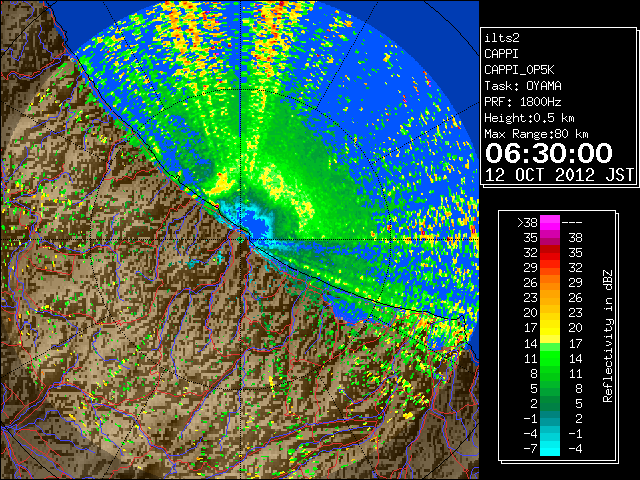Image resolution: width=640 pixels, height=480 pixels.
Task: Click the Reflectivity in dBZ legend title
Action: coord(608,336)
